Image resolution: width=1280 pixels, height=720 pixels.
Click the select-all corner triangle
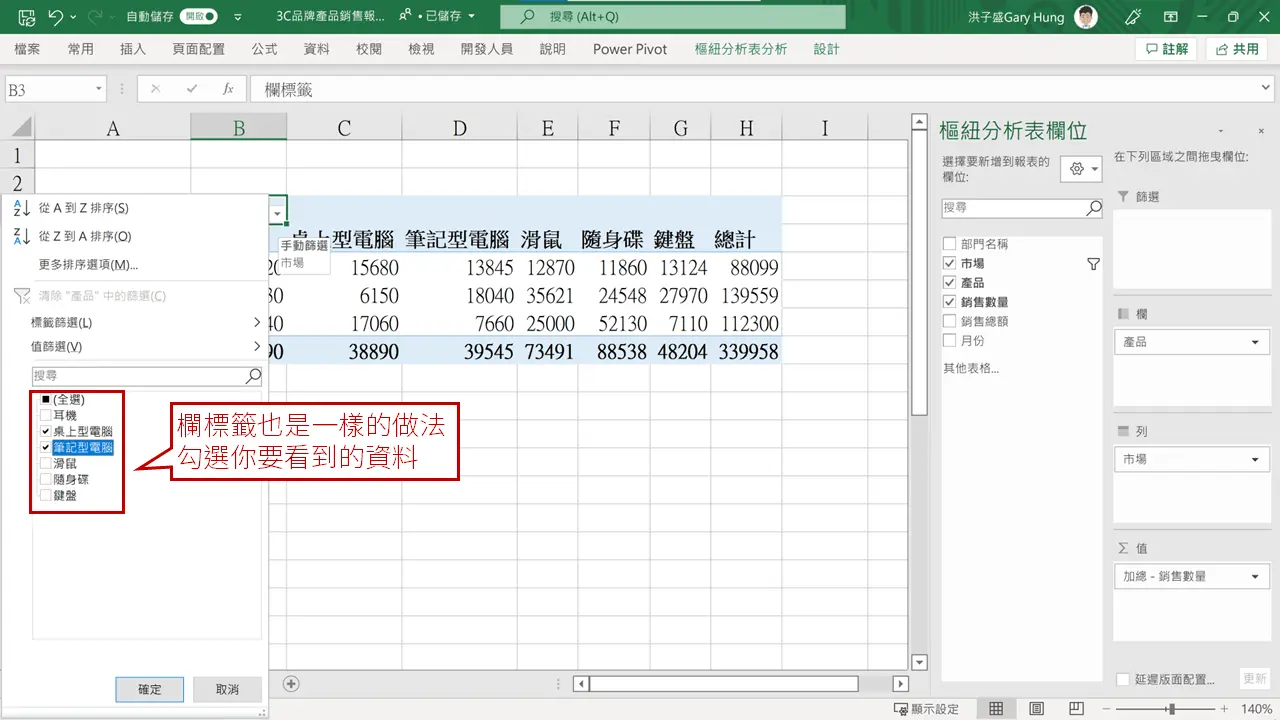19,128
